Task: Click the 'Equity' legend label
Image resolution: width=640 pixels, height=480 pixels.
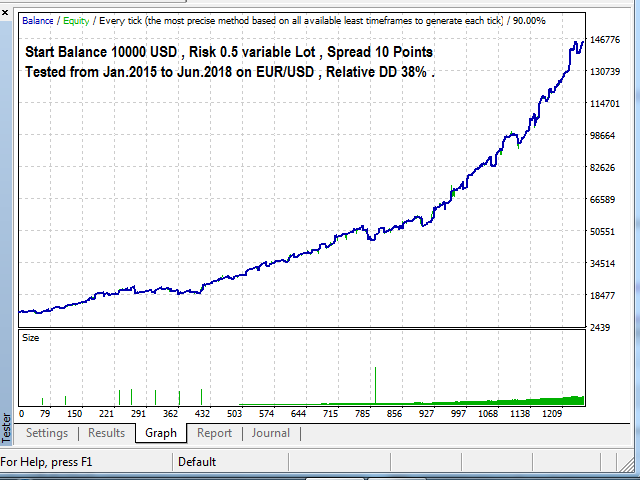Action: pos(76,21)
